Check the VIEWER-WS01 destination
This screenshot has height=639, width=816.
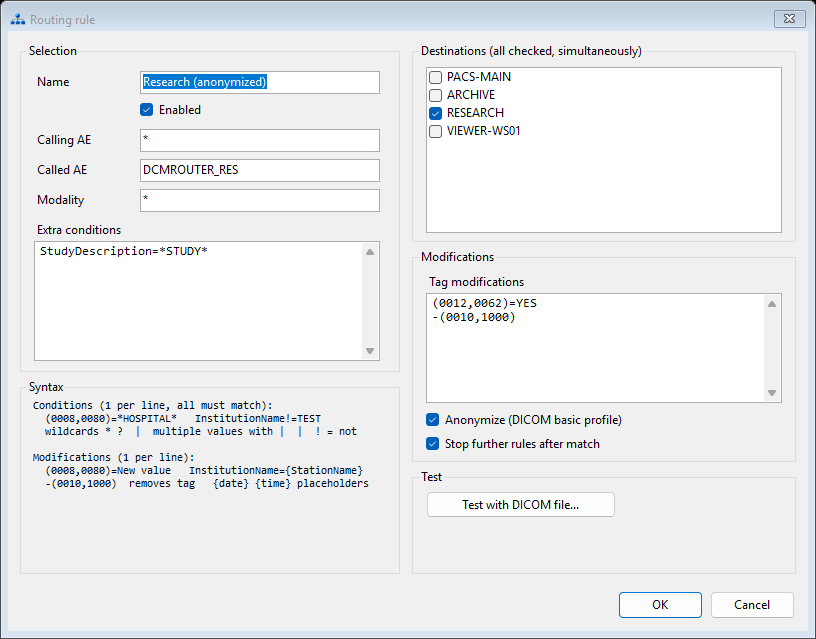pos(436,131)
